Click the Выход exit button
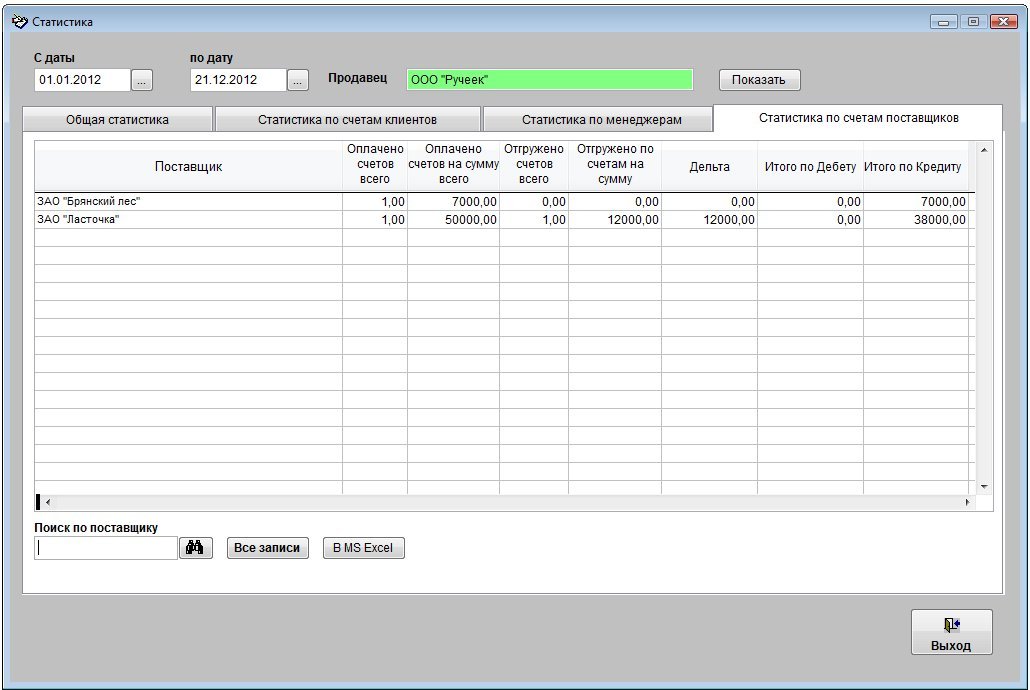Image resolution: width=1030 pixels, height=690 pixels. [951, 633]
